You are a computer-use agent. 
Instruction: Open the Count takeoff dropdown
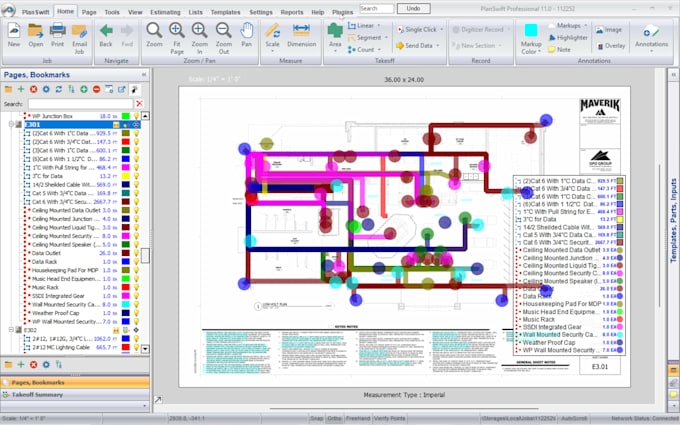pos(379,50)
